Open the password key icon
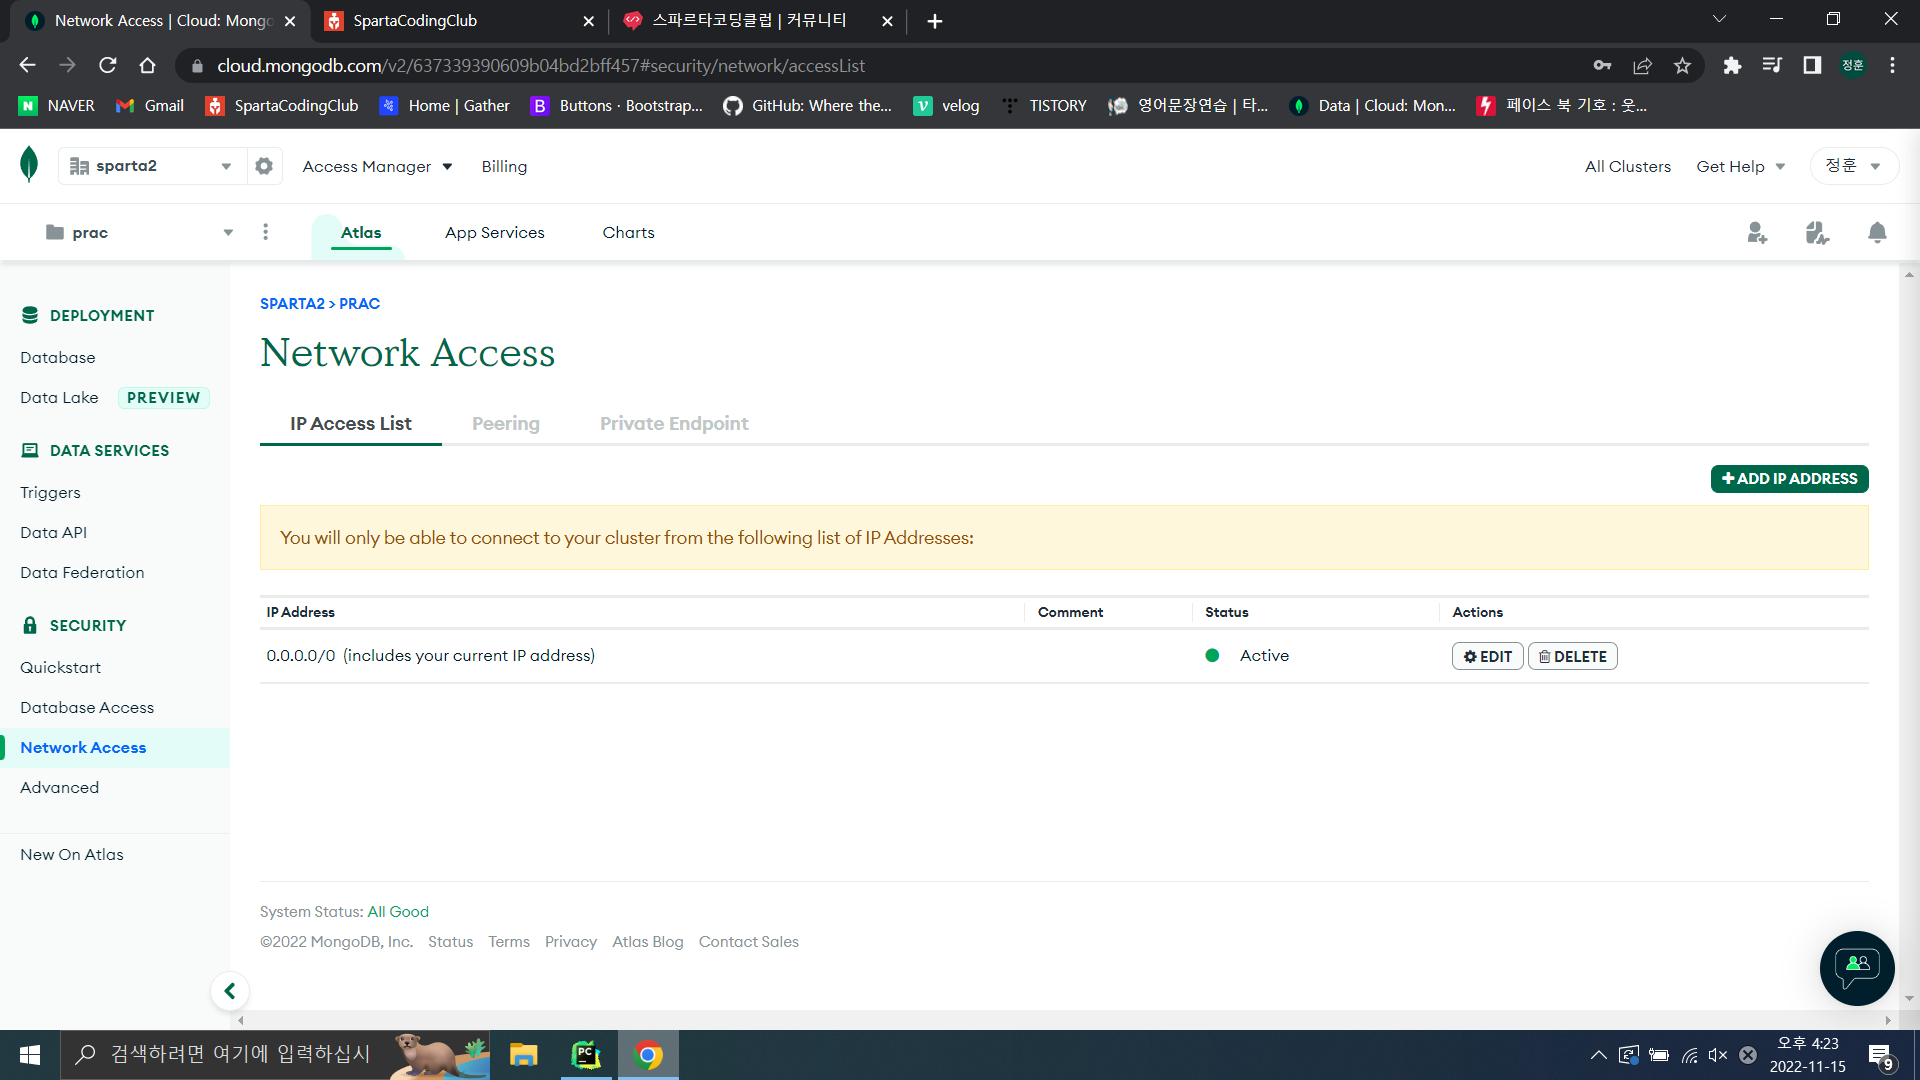This screenshot has width=1920, height=1080. click(1602, 66)
